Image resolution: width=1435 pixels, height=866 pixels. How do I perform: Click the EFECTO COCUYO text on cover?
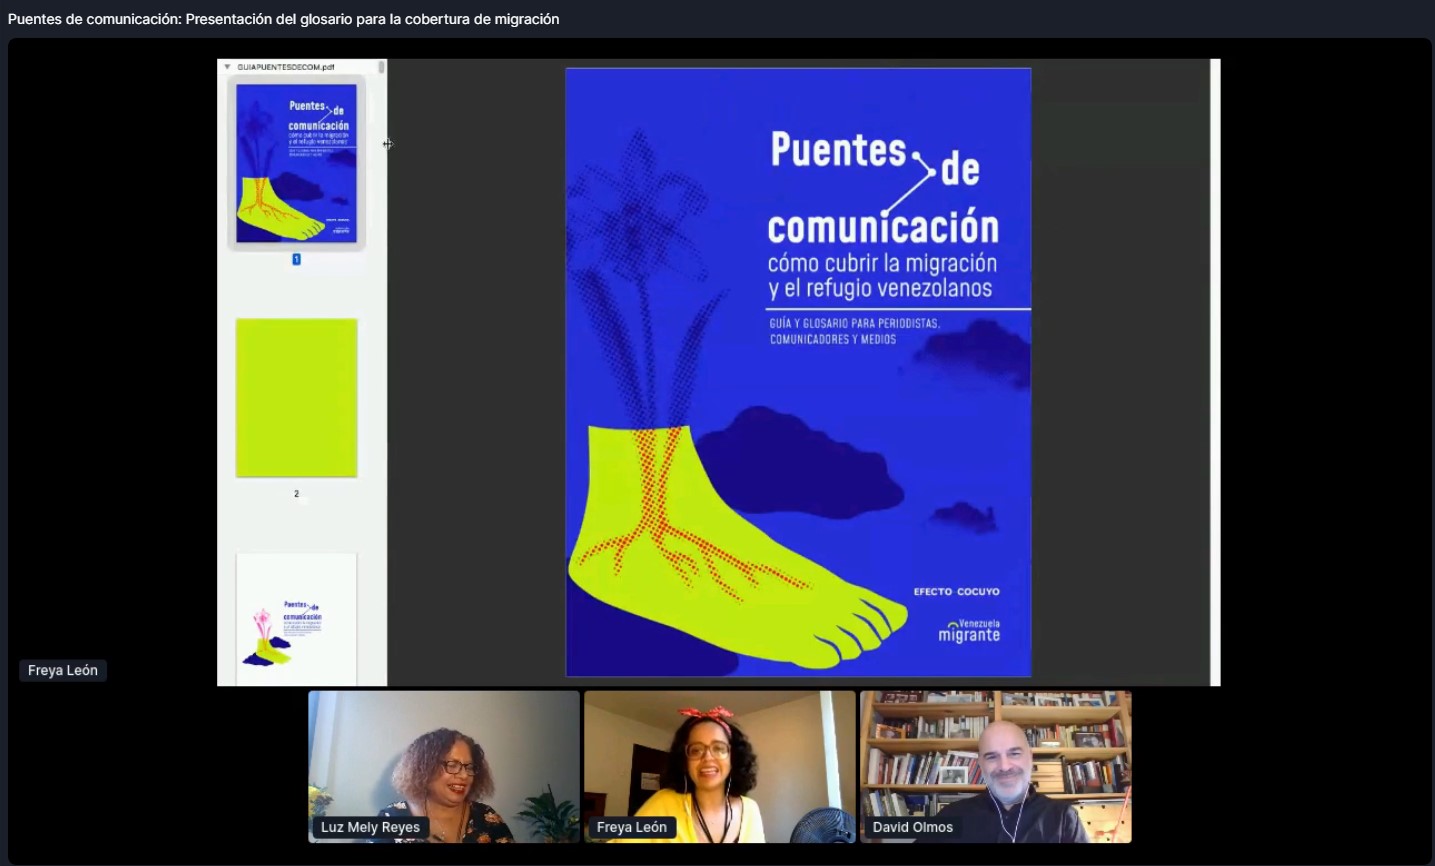(956, 592)
